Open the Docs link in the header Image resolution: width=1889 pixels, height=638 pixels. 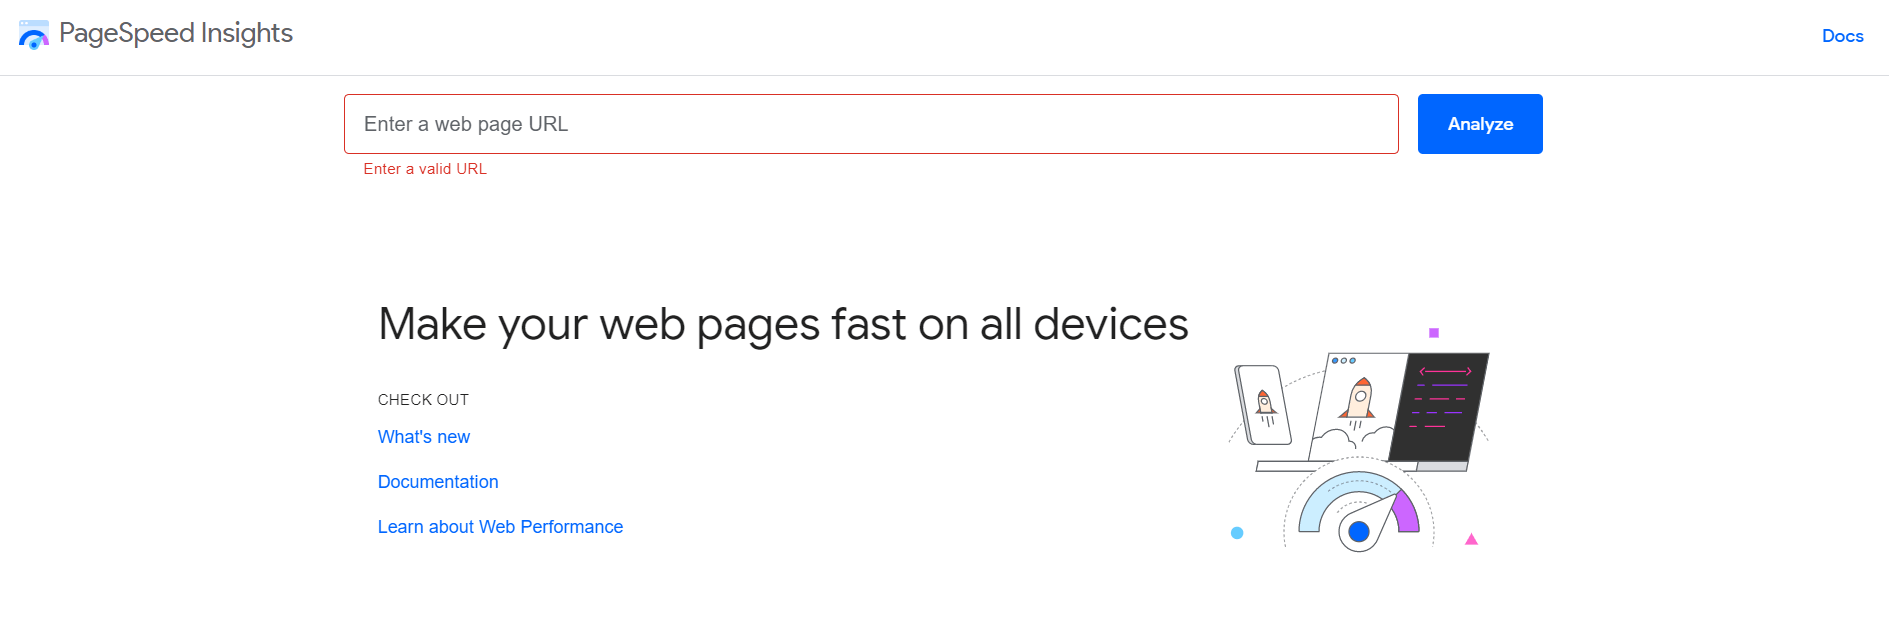pyautogui.click(x=1842, y=36)
